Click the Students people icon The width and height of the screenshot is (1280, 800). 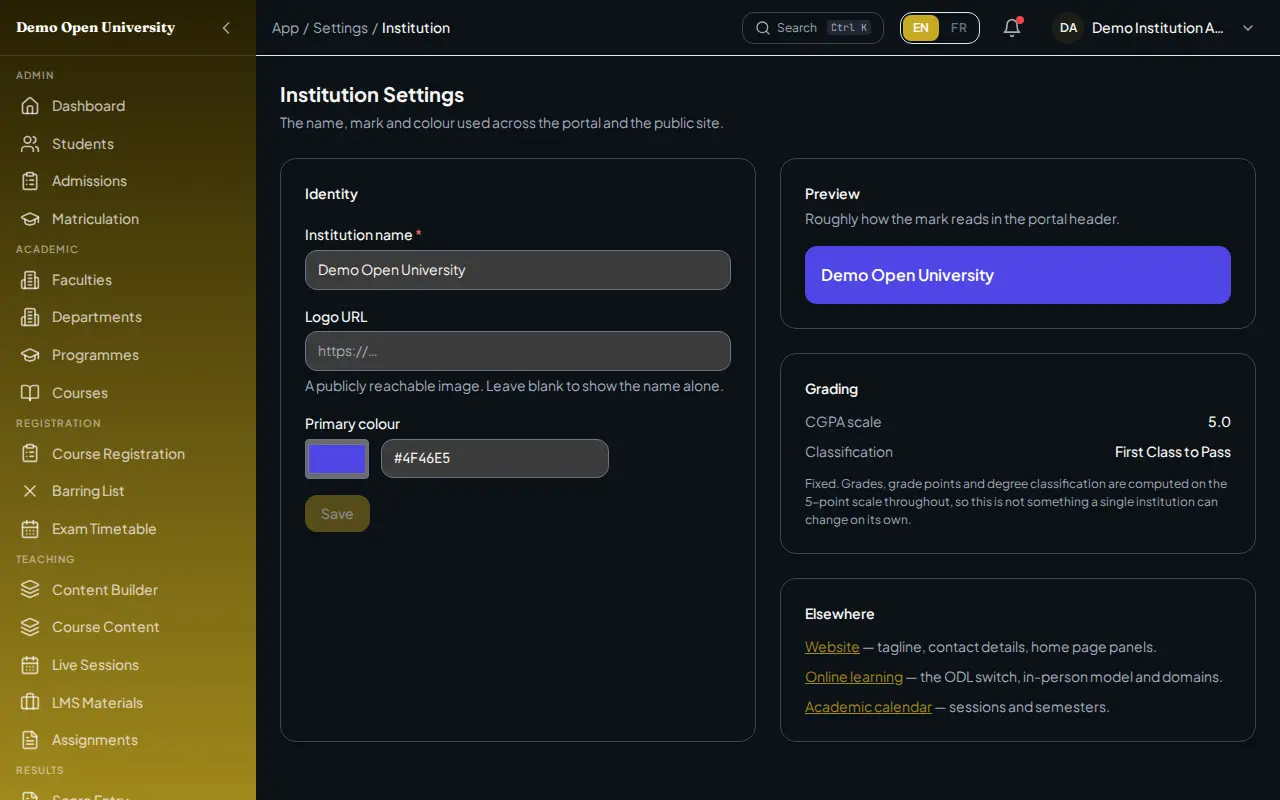(30, 144)
